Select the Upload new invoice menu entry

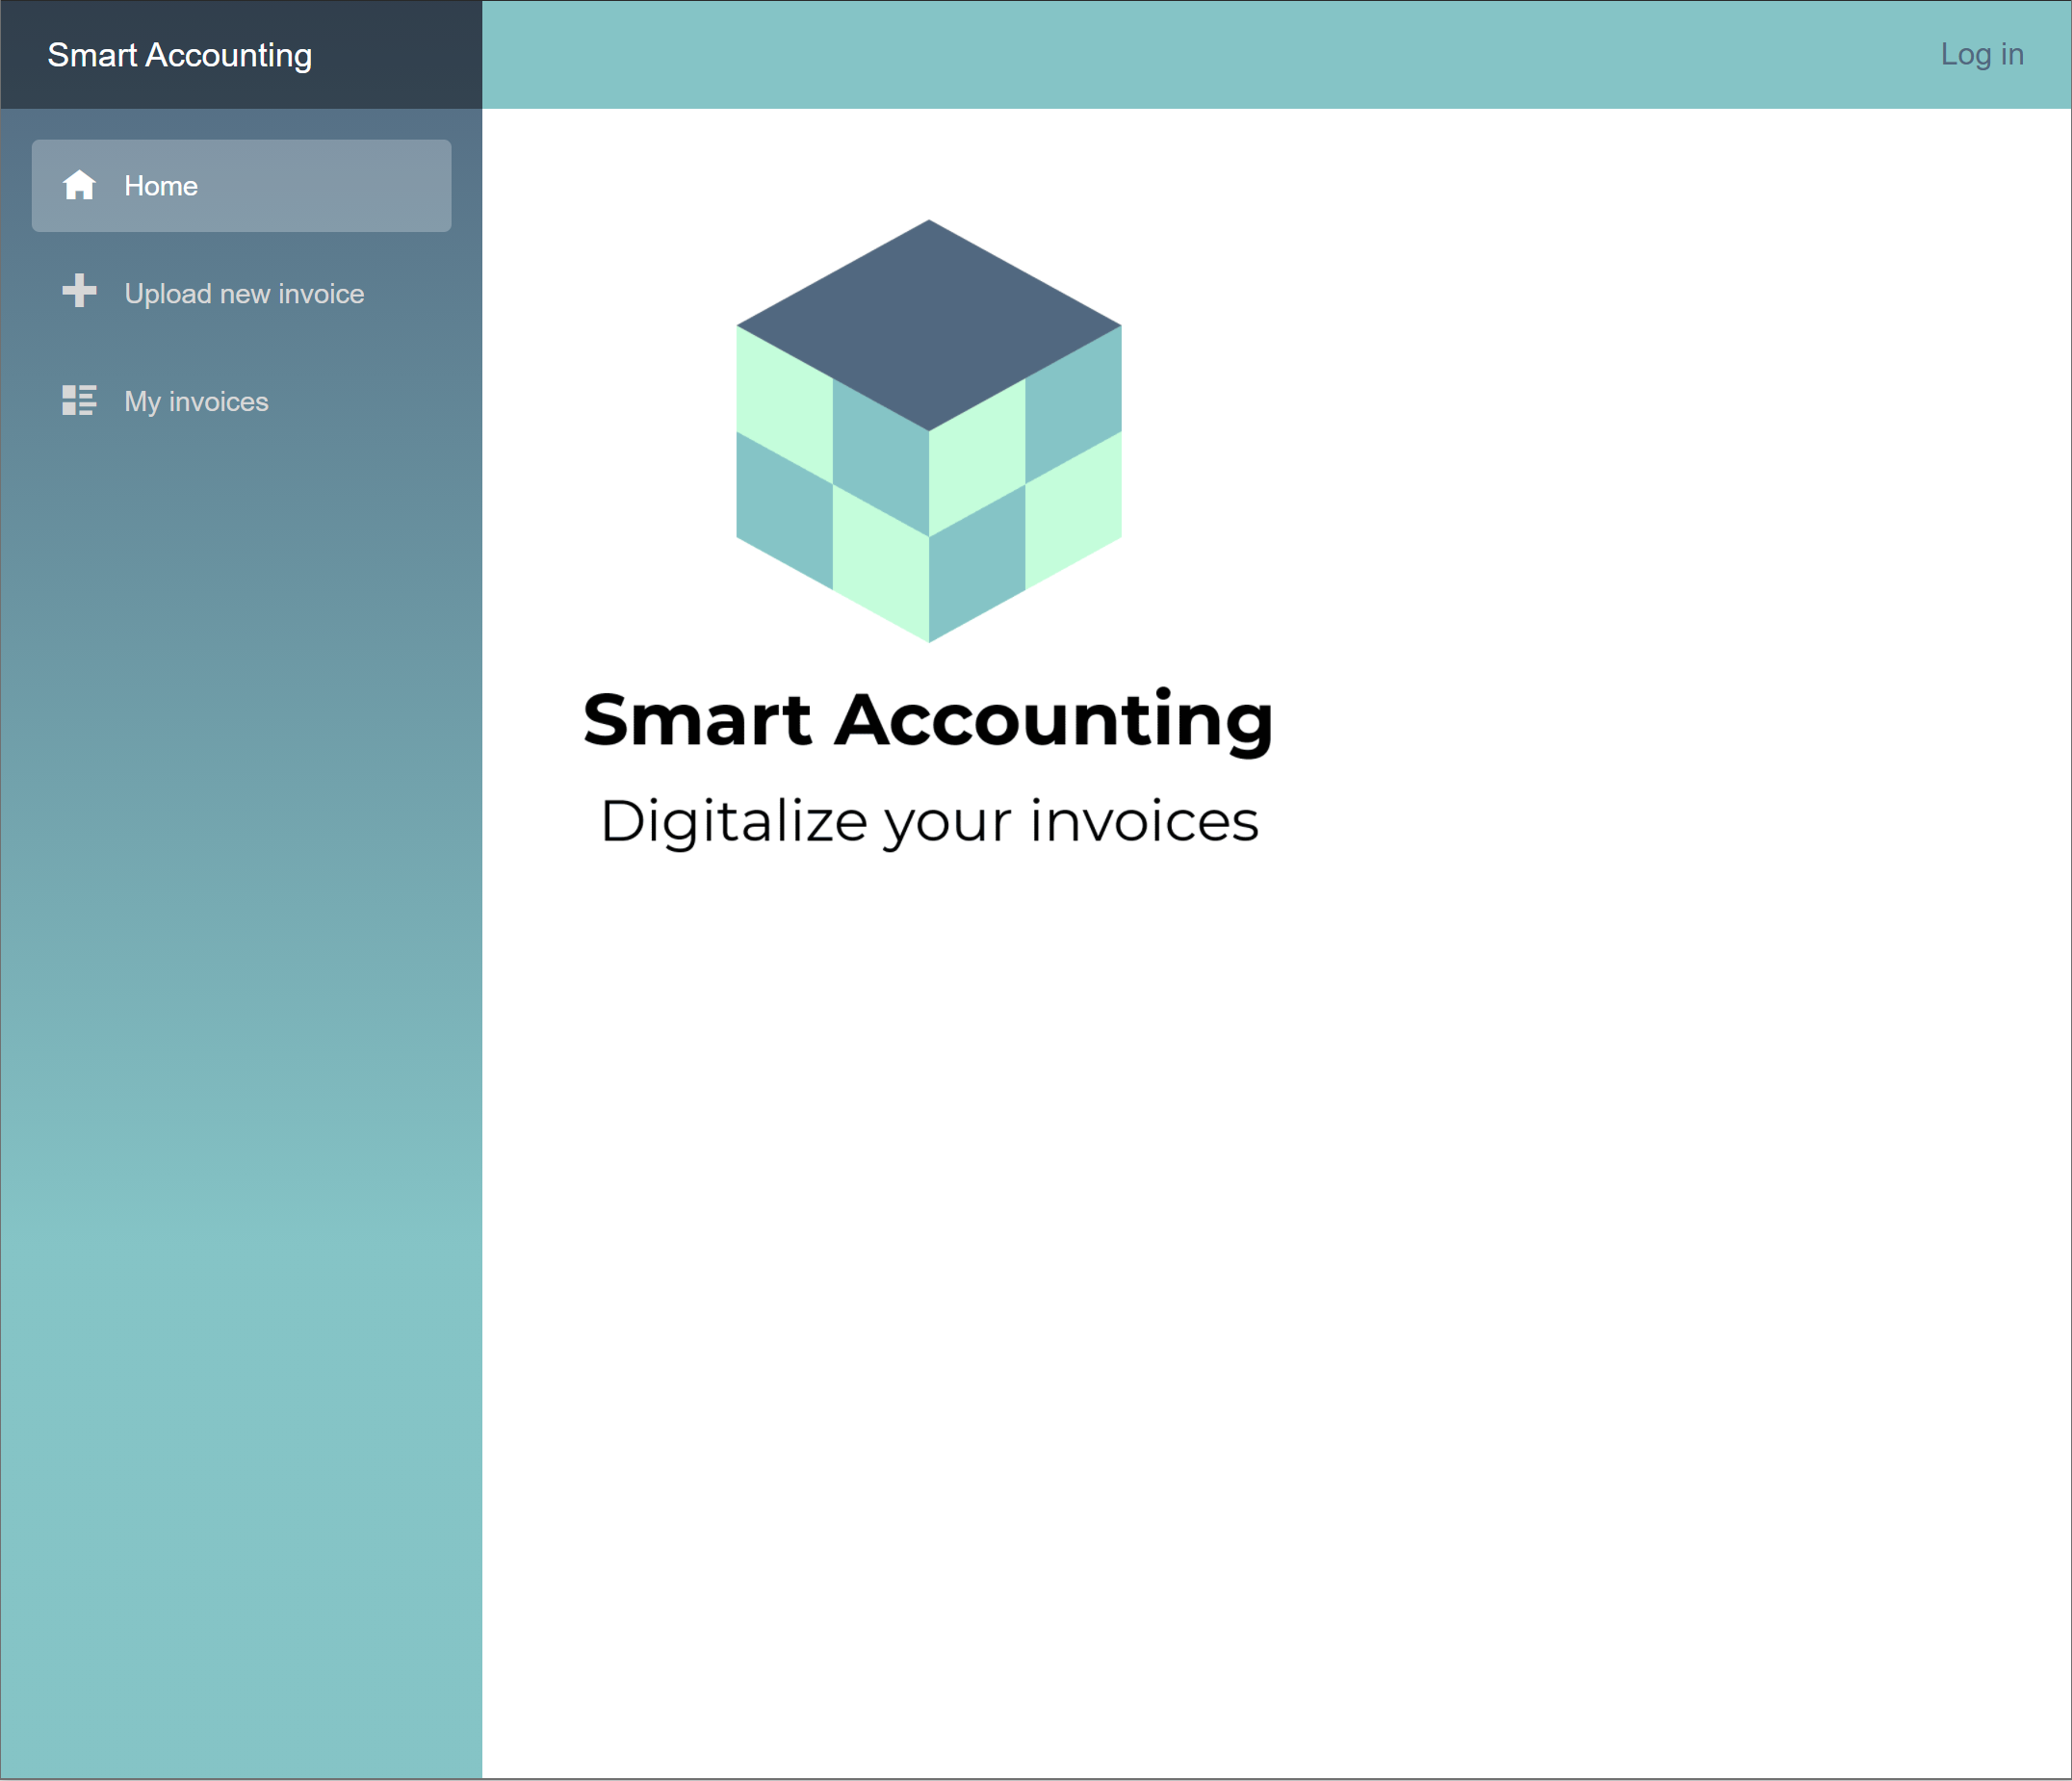point(243,294)
